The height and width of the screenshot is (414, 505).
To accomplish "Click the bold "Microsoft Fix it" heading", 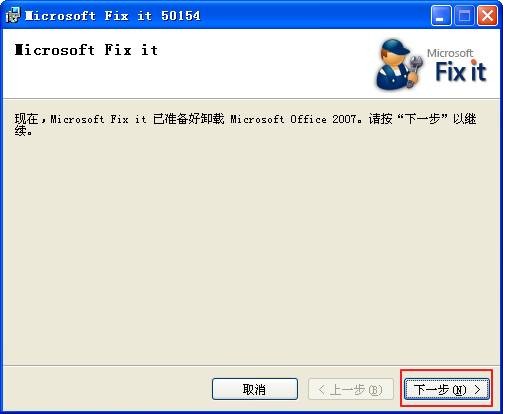I will click(86, 50).
